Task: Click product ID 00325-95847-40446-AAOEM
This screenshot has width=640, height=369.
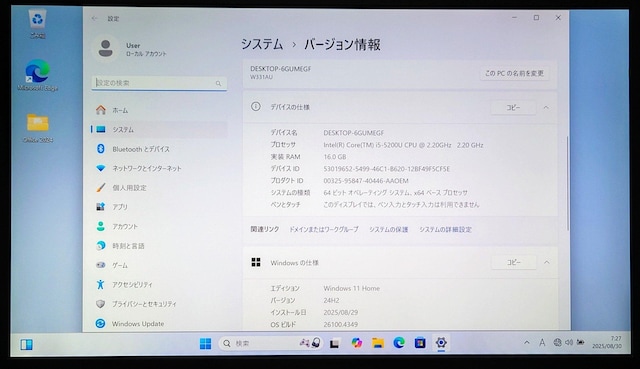Action: 366,180
